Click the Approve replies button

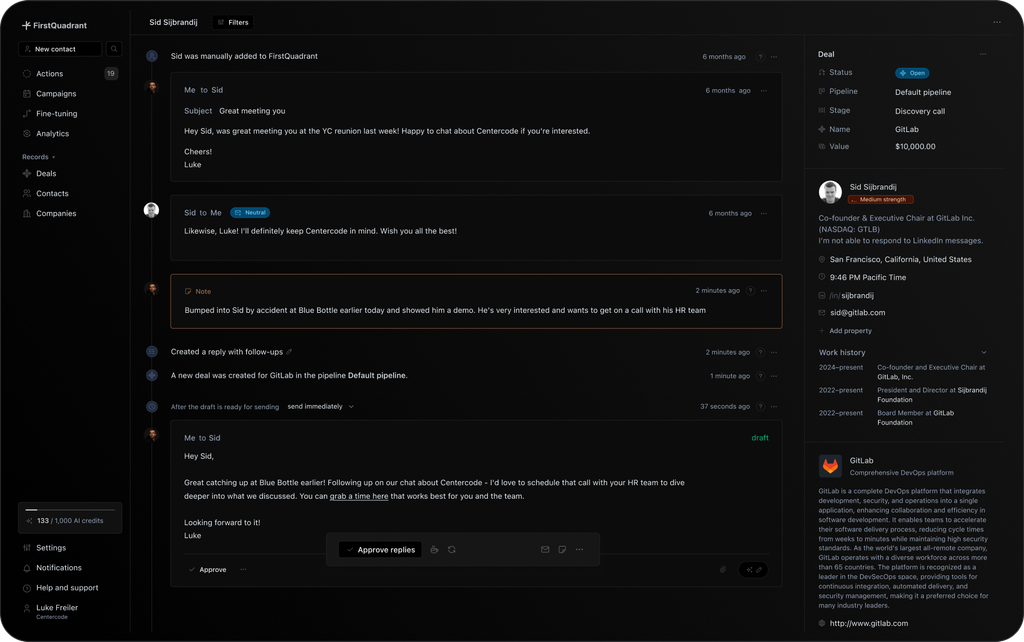(x=380, y=550)
